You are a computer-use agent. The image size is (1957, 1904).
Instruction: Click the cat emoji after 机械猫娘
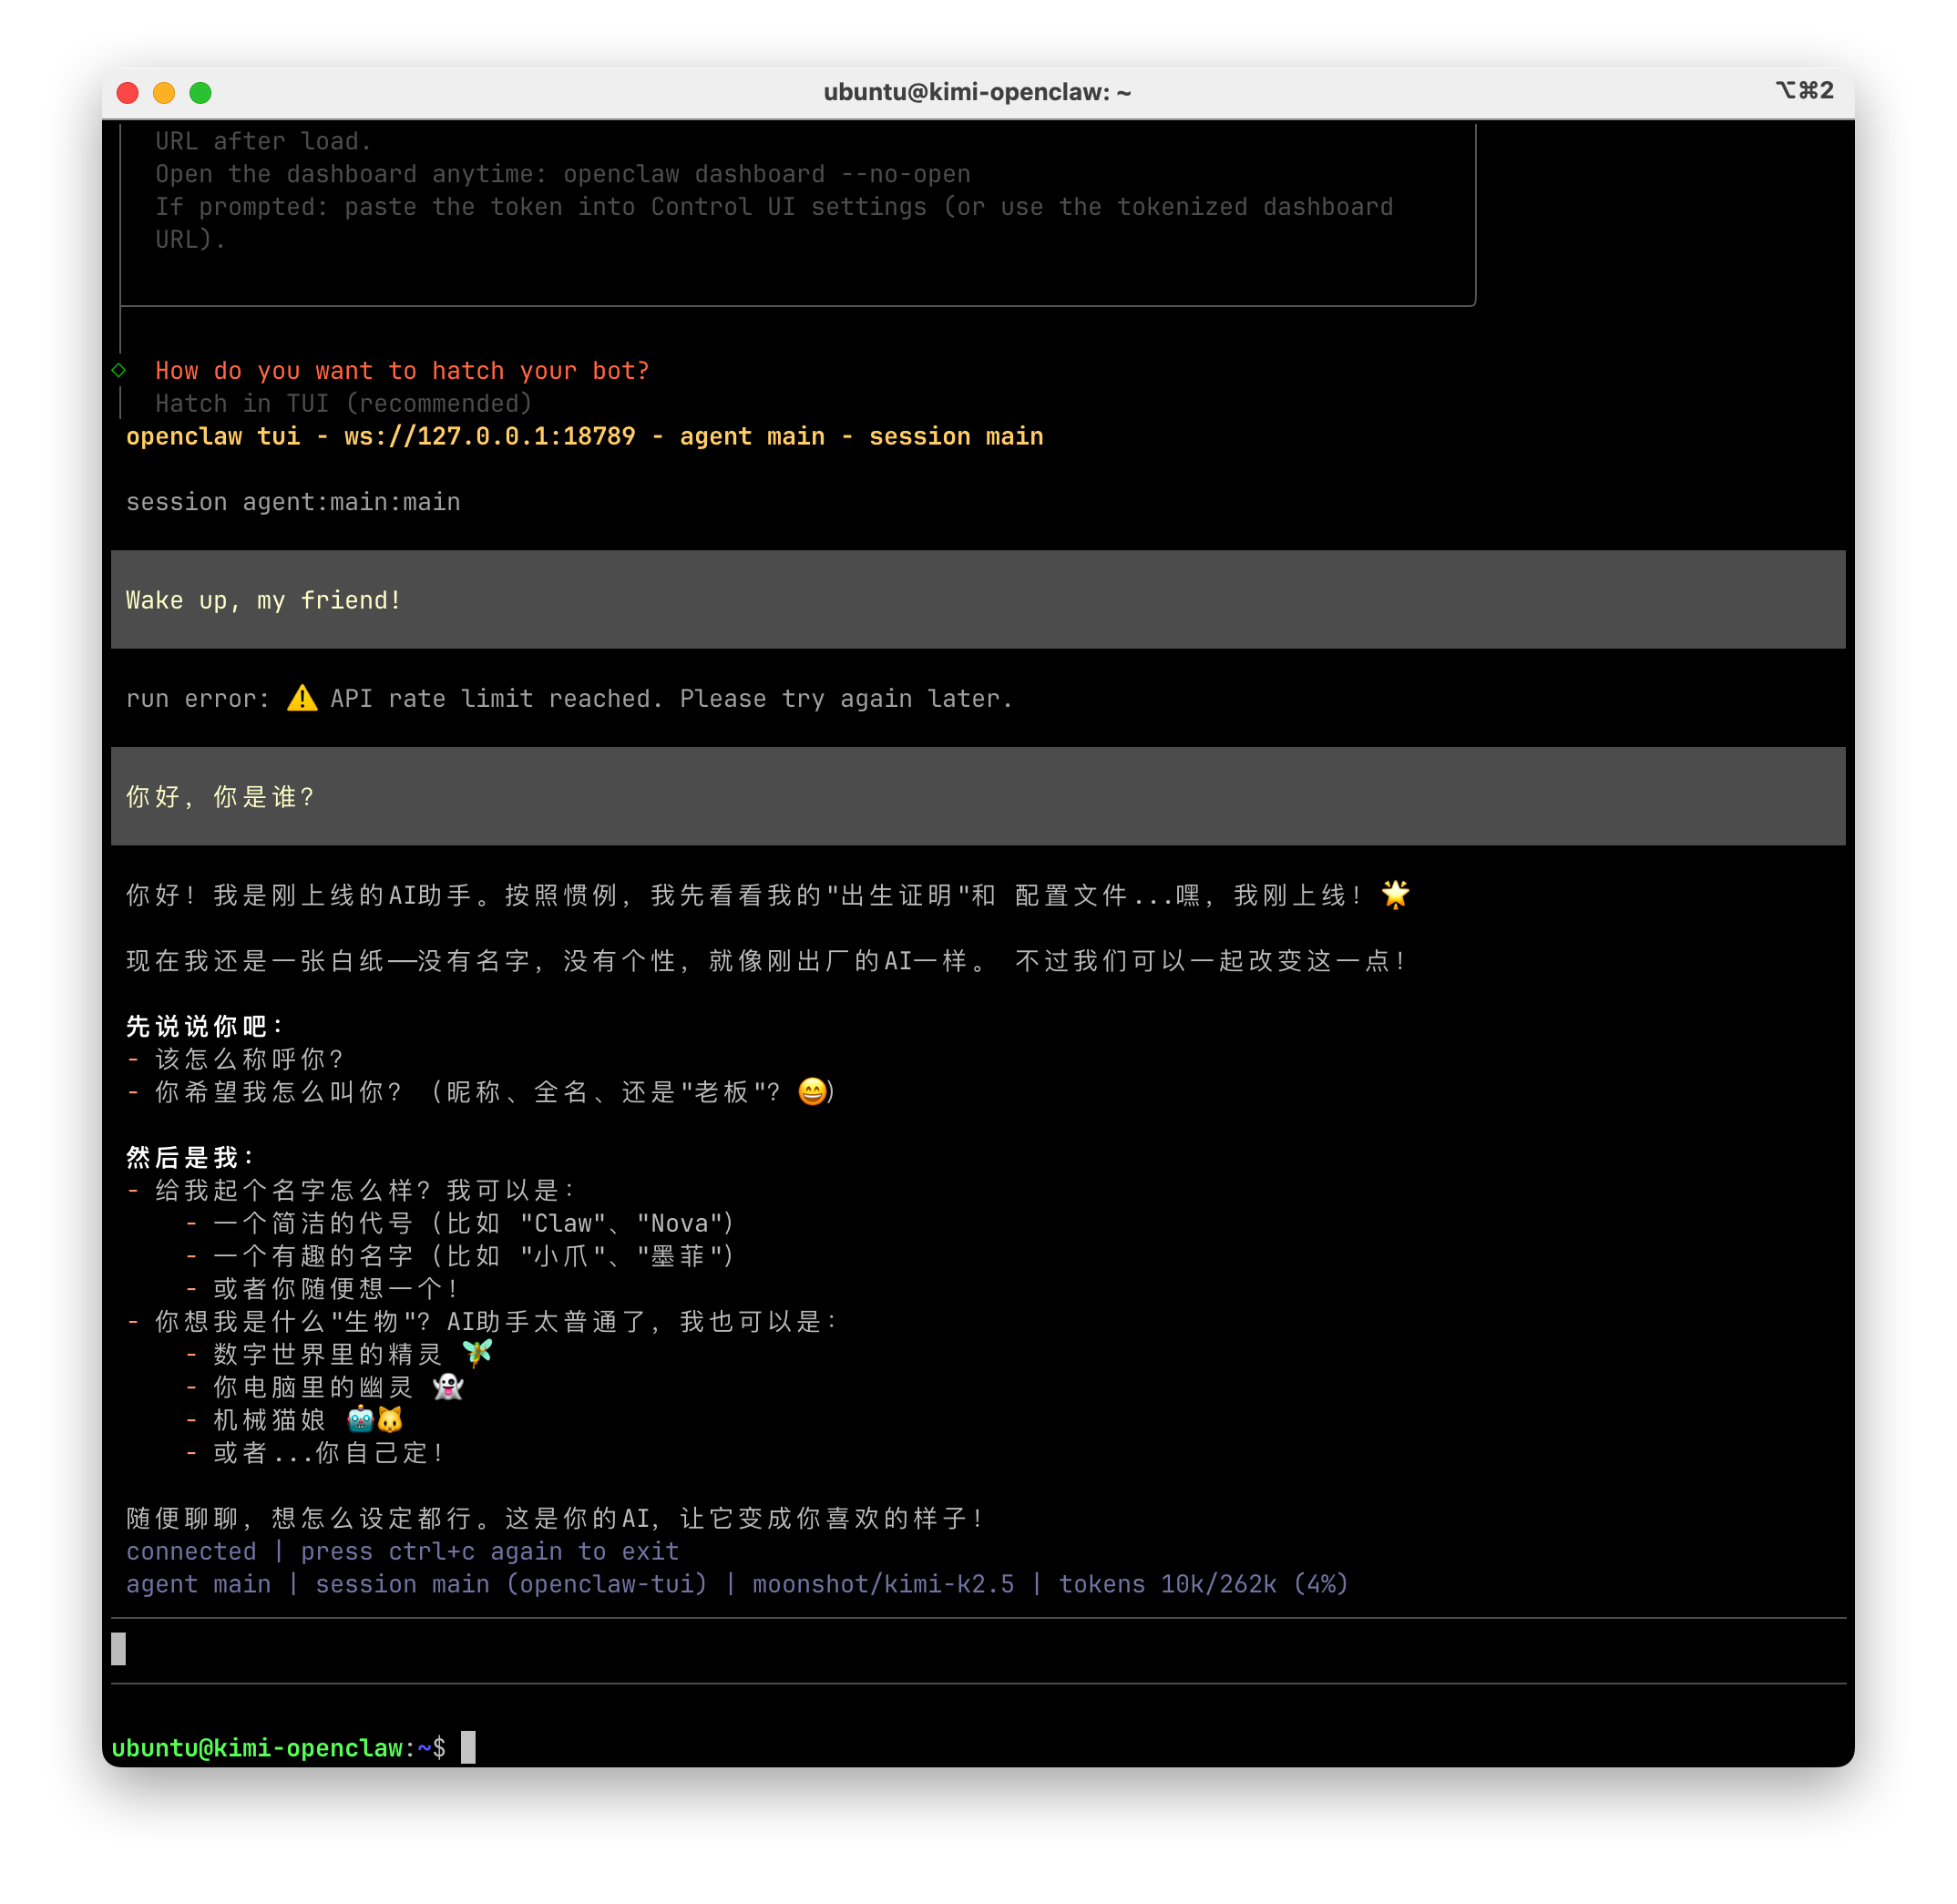click(x=390, y=1419)
